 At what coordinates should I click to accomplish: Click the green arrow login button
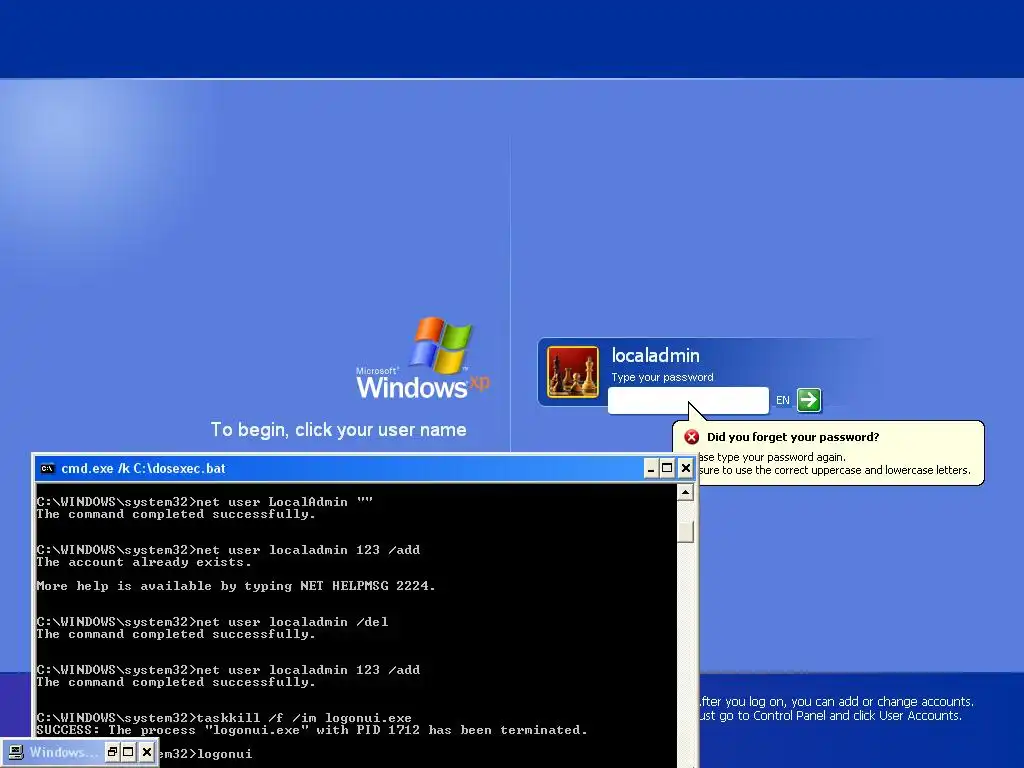(x=809, y=400)
